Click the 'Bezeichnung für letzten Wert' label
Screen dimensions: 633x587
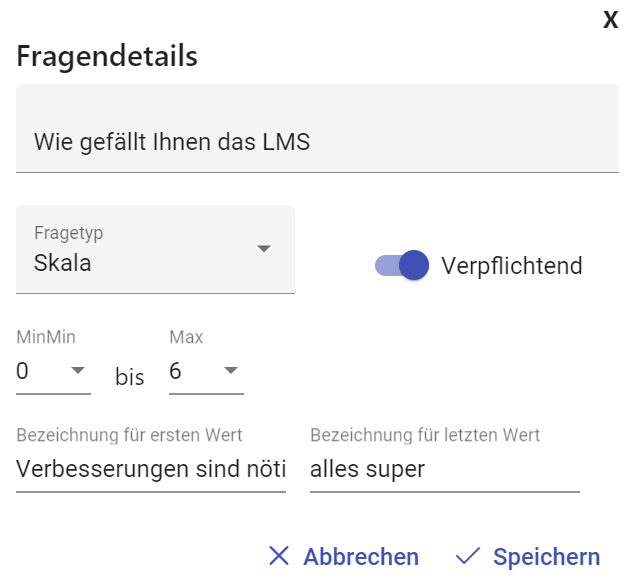pyautogui.click(x=425, y=435)
